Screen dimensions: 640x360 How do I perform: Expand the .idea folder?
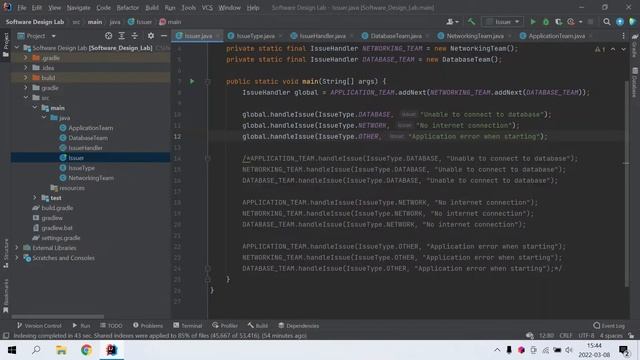click(x=26, y=68)
